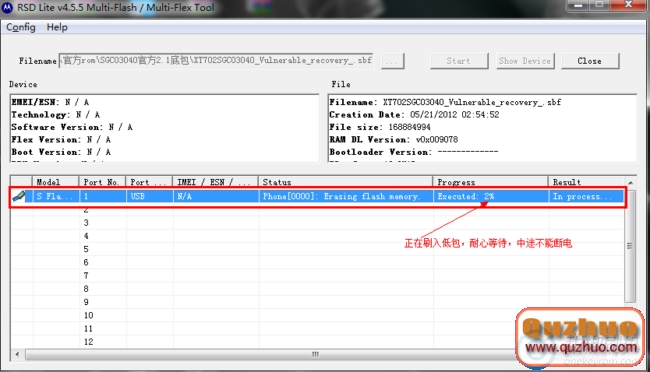Viewport: 650px width, 372px height.
Task: Click the vertical scrollbar thumb of device list
Action: (x=630, y=246)
